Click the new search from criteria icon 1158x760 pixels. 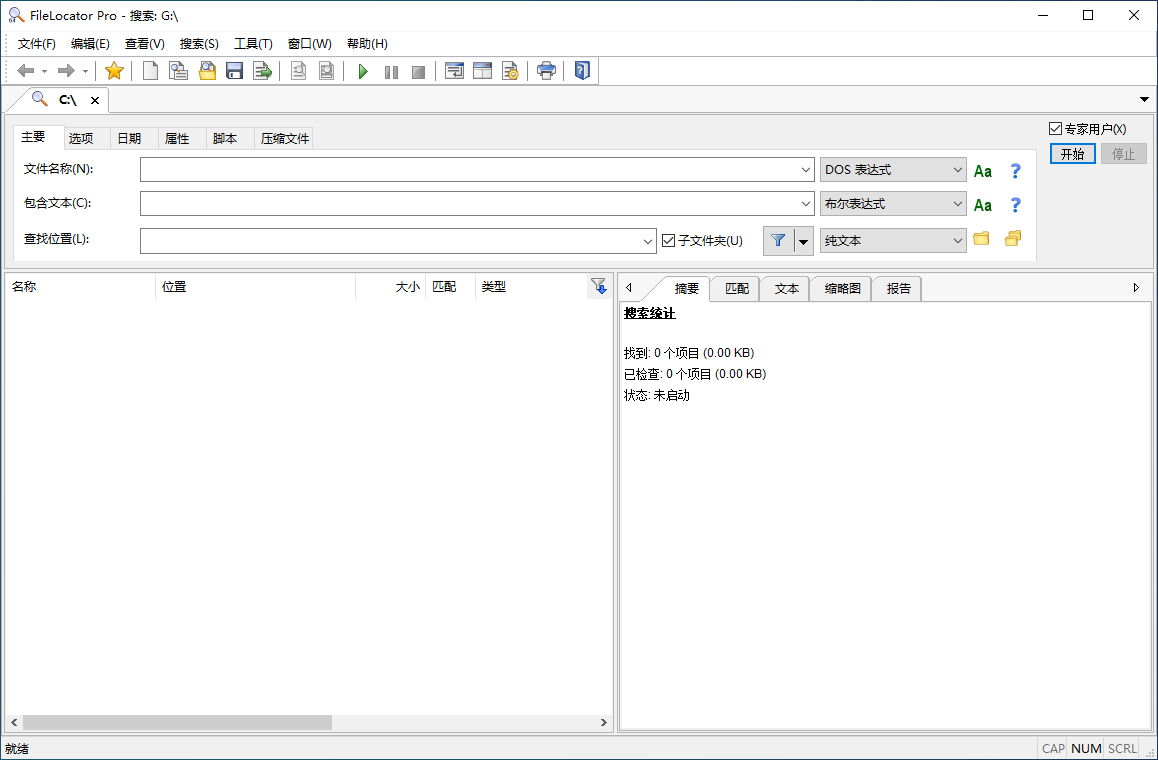(x=178, y=71)
